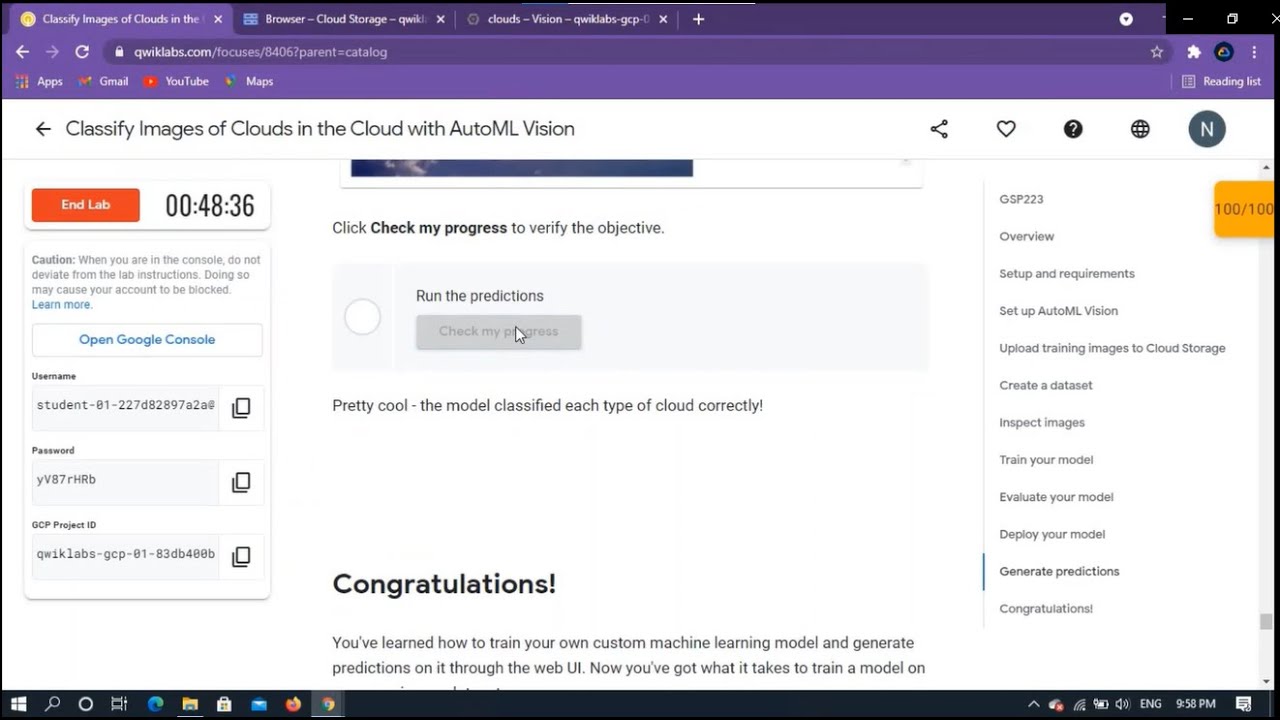This screenshot has width=1280, height=720.
Task: Go to Set up AutoML Vision section
Action: pos(1058,311)
